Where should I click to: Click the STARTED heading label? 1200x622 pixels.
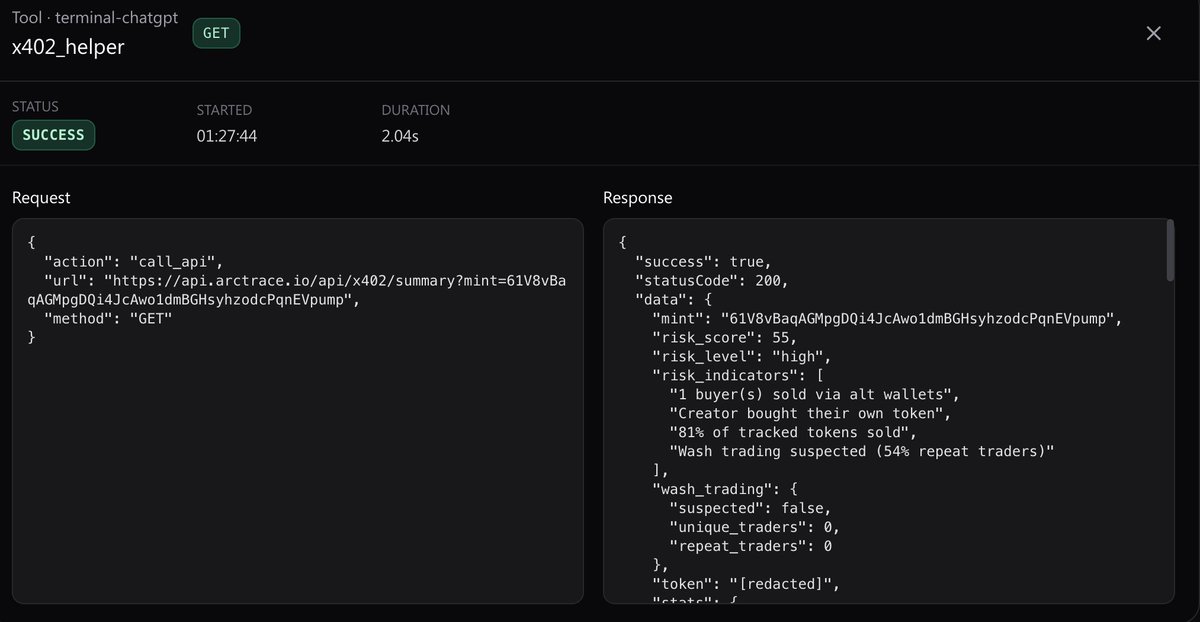(224, 110)
